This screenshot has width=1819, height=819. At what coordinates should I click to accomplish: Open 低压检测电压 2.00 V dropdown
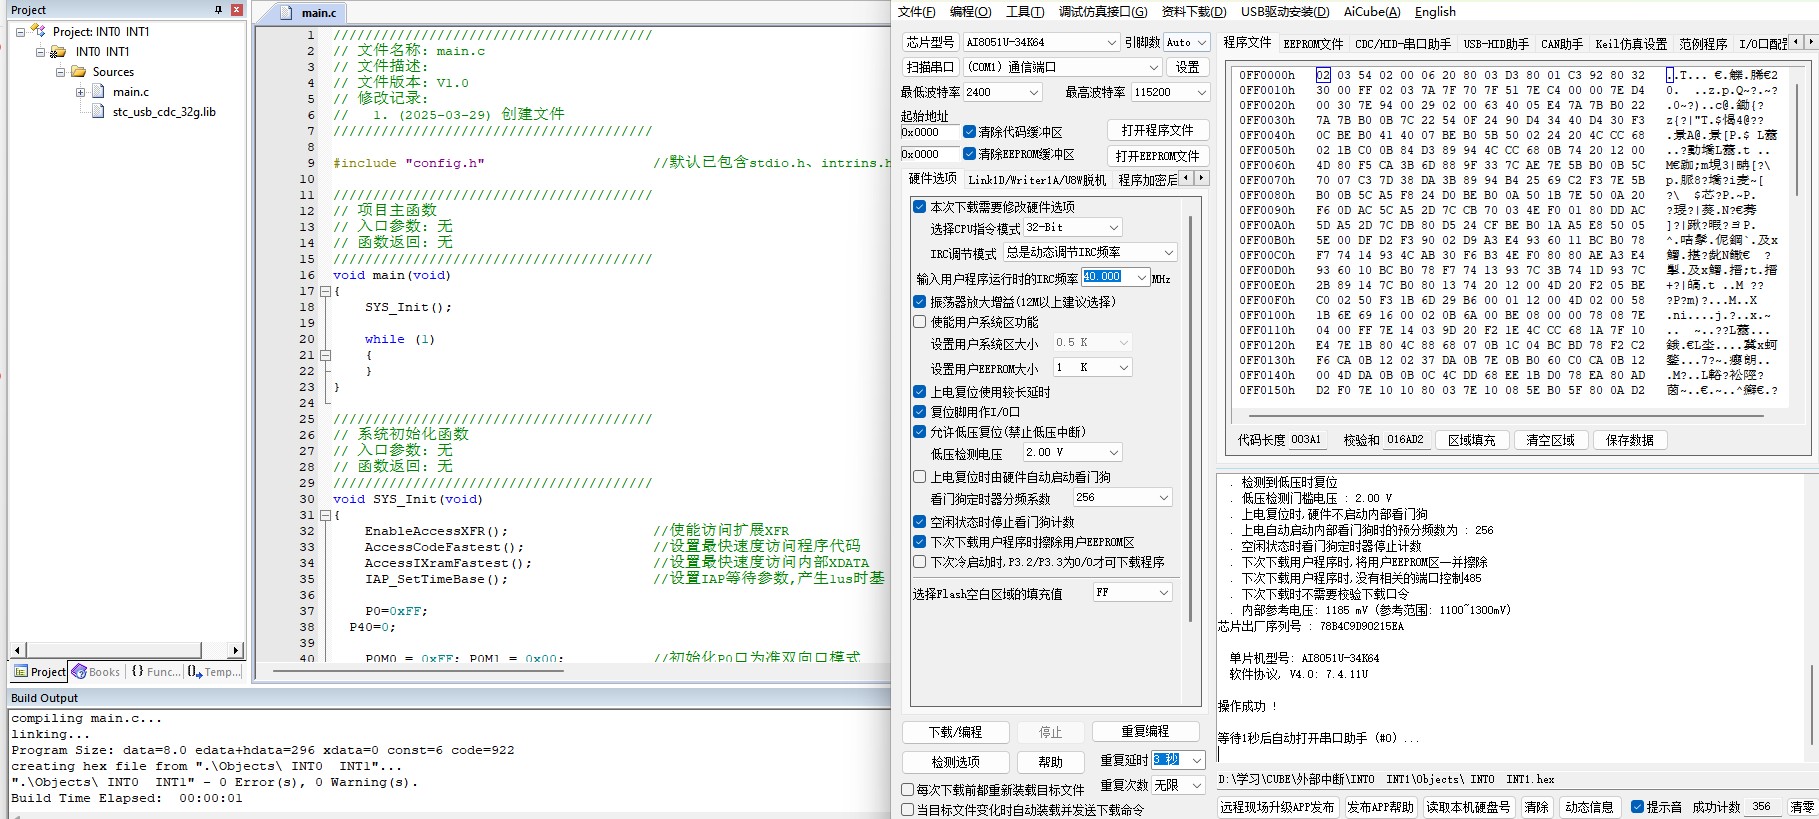click(x=1072, y=453)
